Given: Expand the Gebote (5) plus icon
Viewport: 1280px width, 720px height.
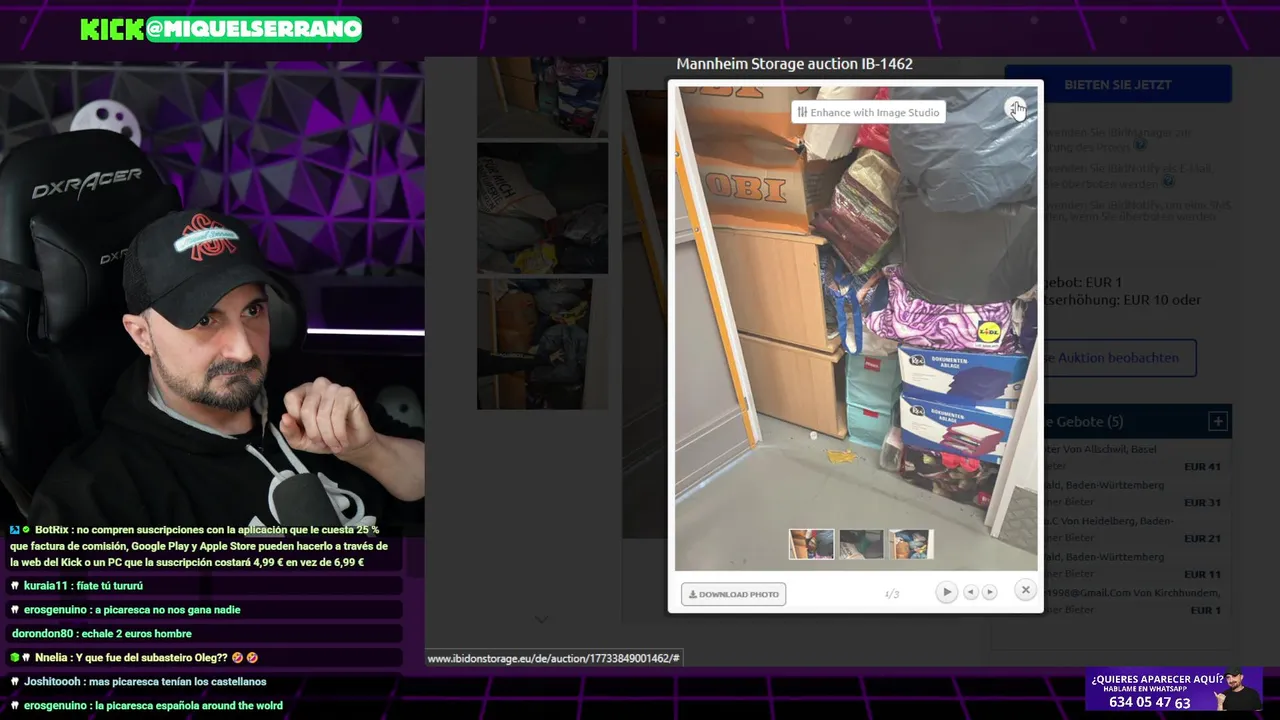Looking at the screenshot, I should pyautogui.click(x=1217, y=422).
